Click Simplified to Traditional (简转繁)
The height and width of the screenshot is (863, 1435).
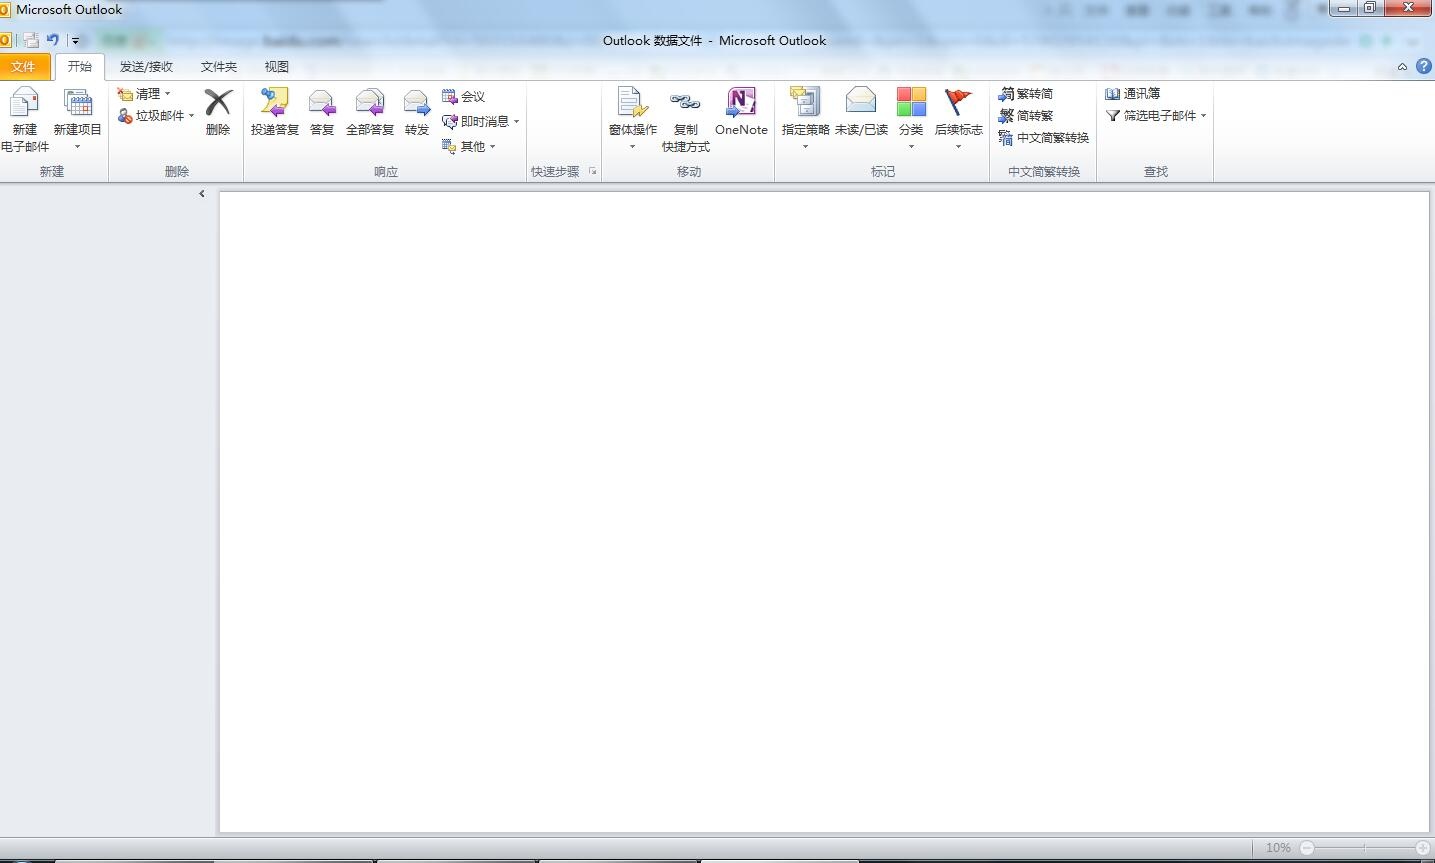[x=1026, y=116]
